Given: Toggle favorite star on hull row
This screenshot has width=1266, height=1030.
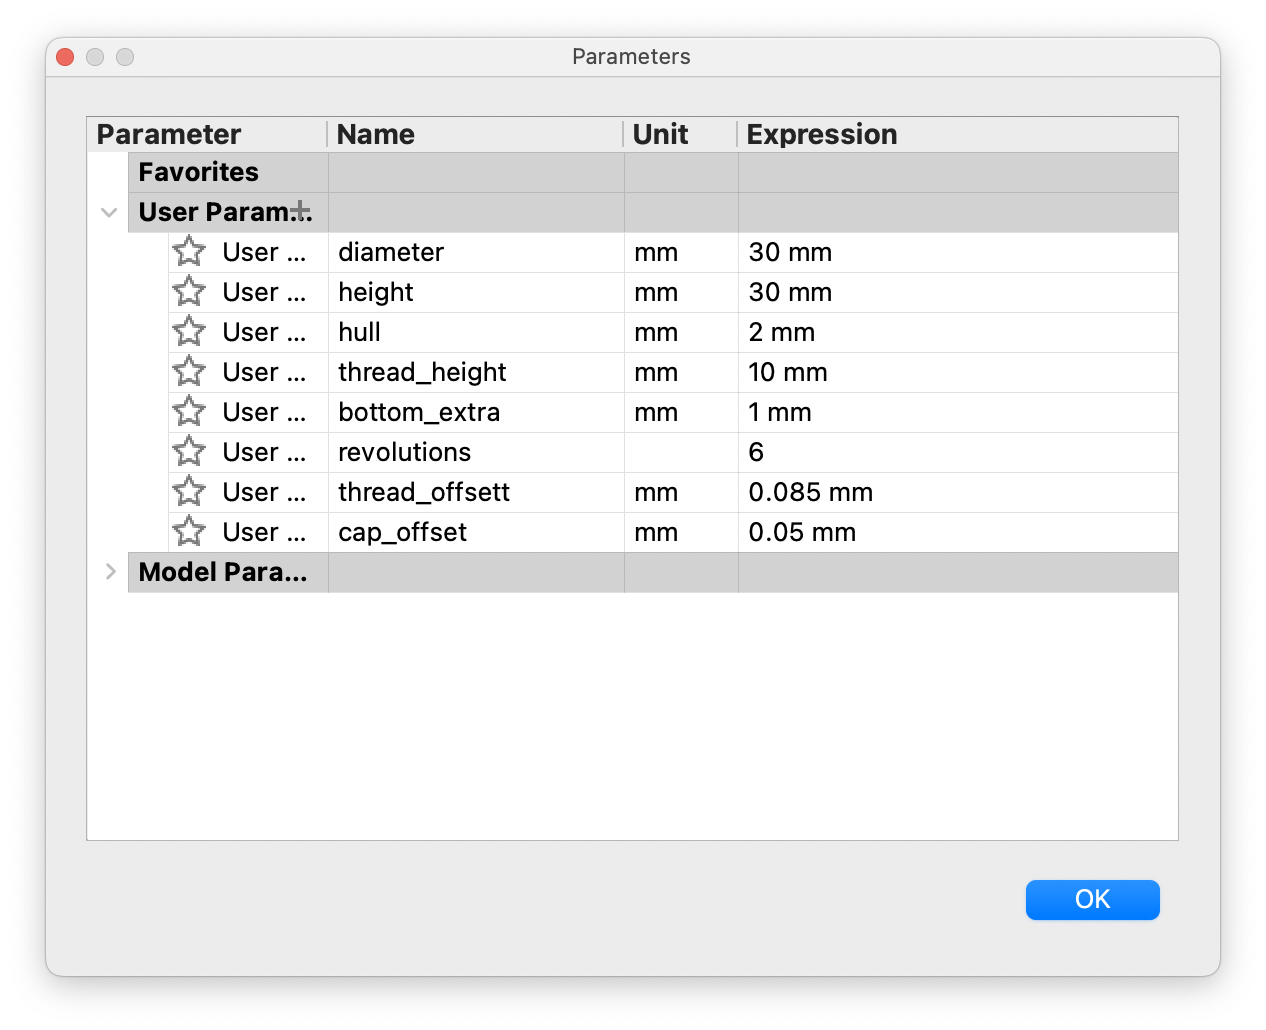Looking at the screenshot, I should point(189,332).
